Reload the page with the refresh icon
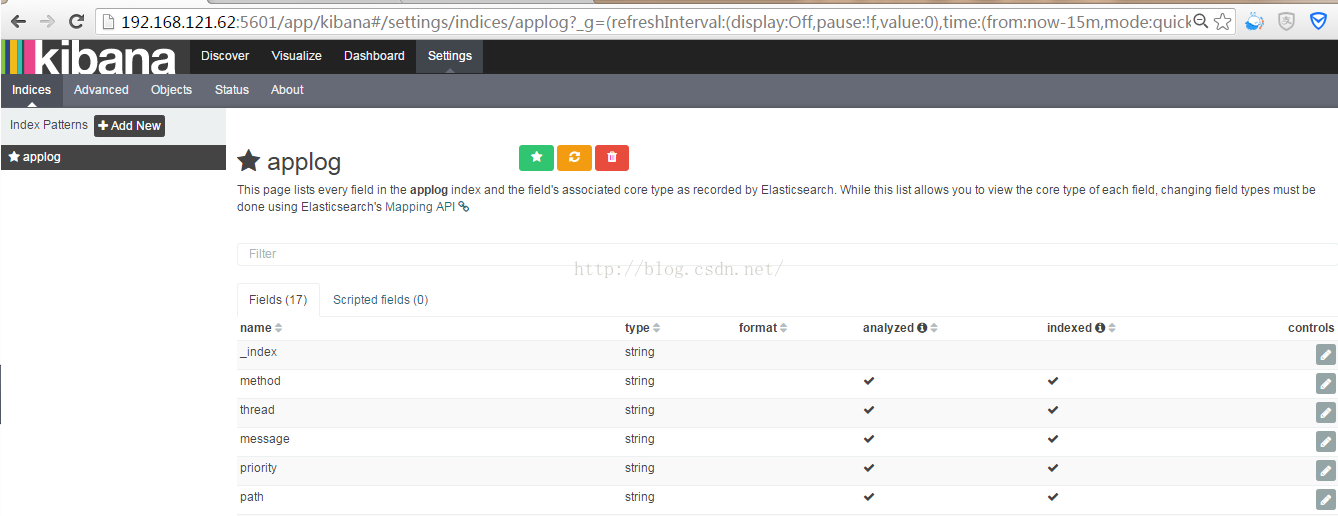The width and height of the screenshot is (1338, 516). pyautogui.click(x=76, y=20)
